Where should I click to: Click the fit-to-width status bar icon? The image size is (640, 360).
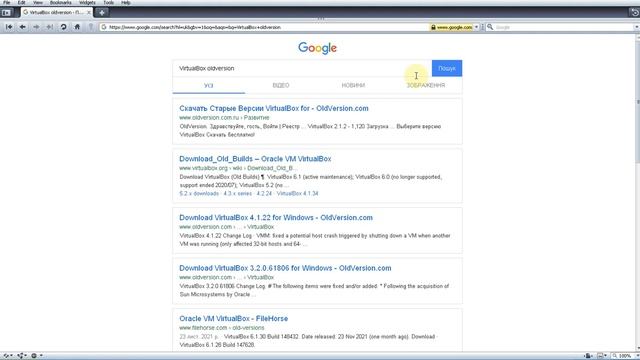pyautogui.click(x=600, y=356)
